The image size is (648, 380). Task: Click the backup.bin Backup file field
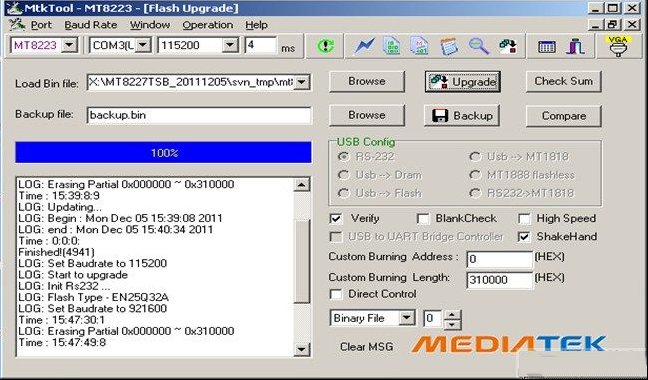point(199,115)
